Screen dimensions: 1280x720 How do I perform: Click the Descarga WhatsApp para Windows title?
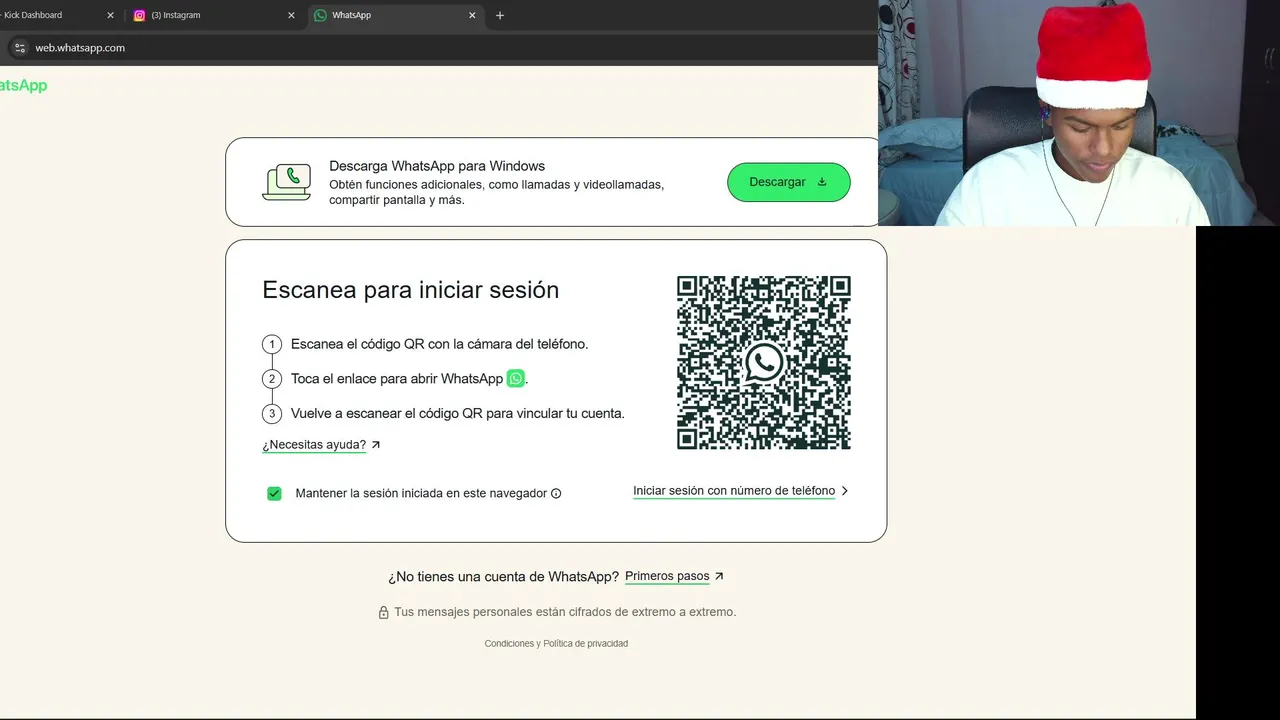tap(437, 166)
